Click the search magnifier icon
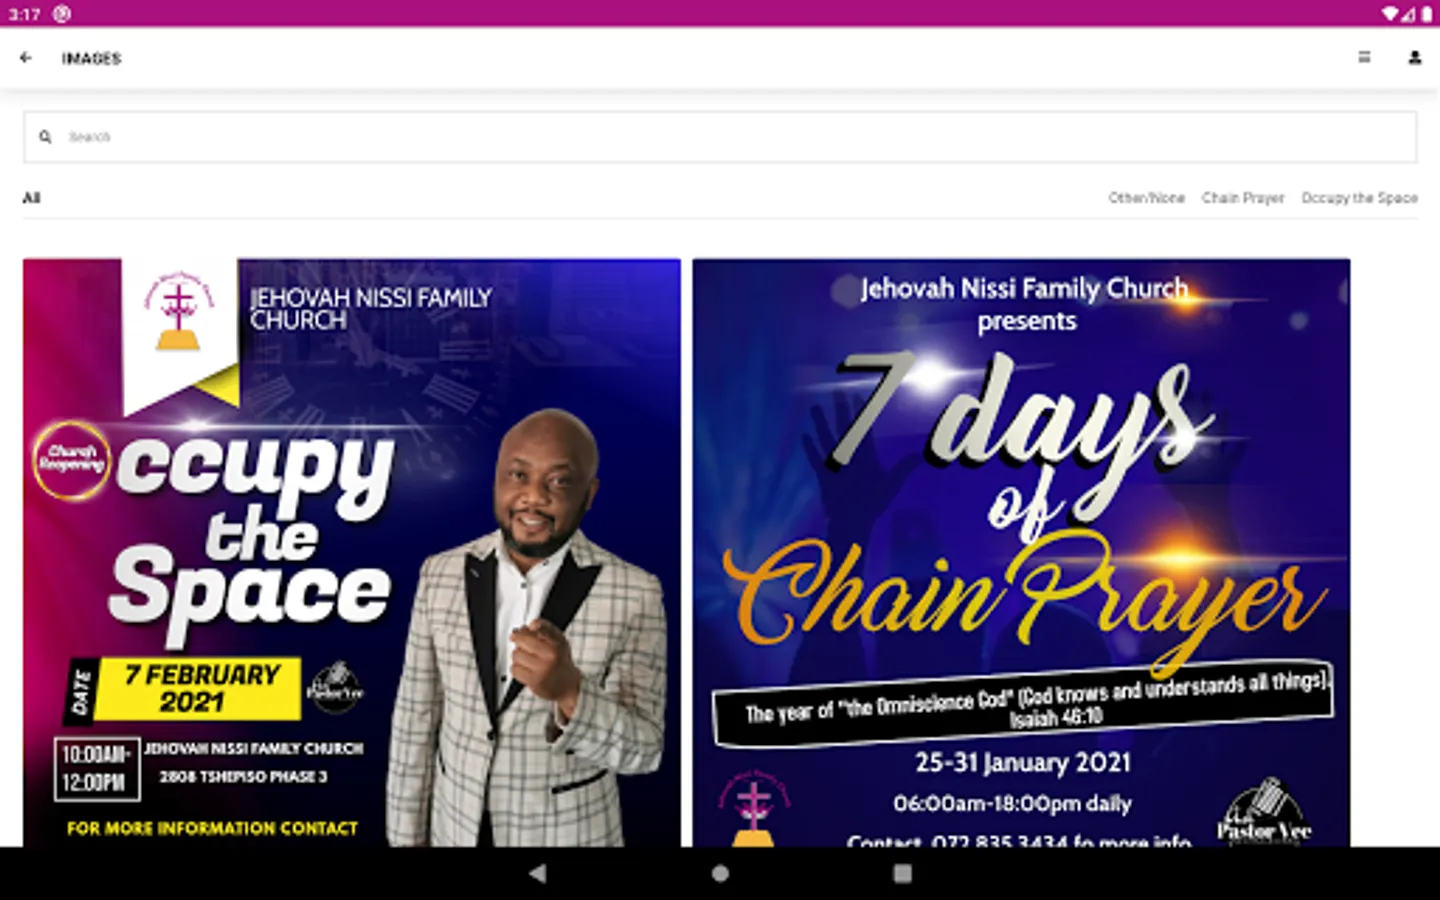The height and width of the screenshot is (900, 1440). [x=45, y=137]
